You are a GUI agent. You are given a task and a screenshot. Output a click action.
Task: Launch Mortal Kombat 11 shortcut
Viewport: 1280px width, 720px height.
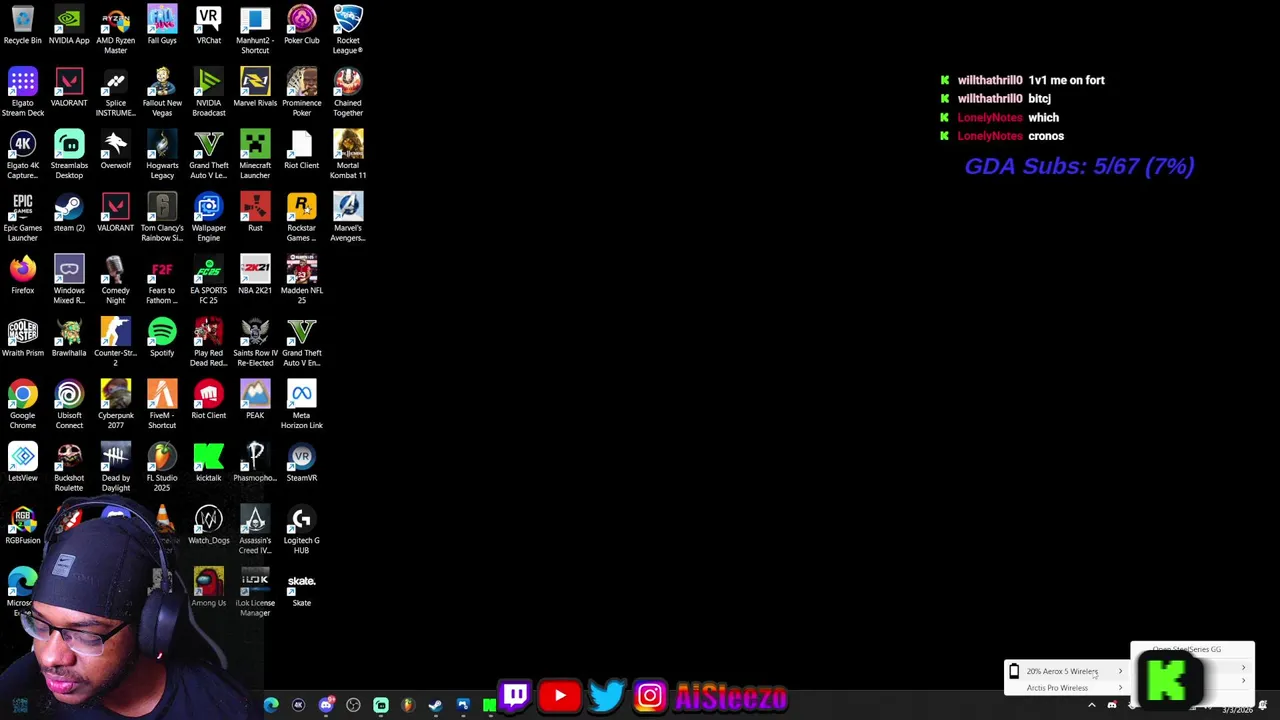pyautogui.click(x=348, y=155)
